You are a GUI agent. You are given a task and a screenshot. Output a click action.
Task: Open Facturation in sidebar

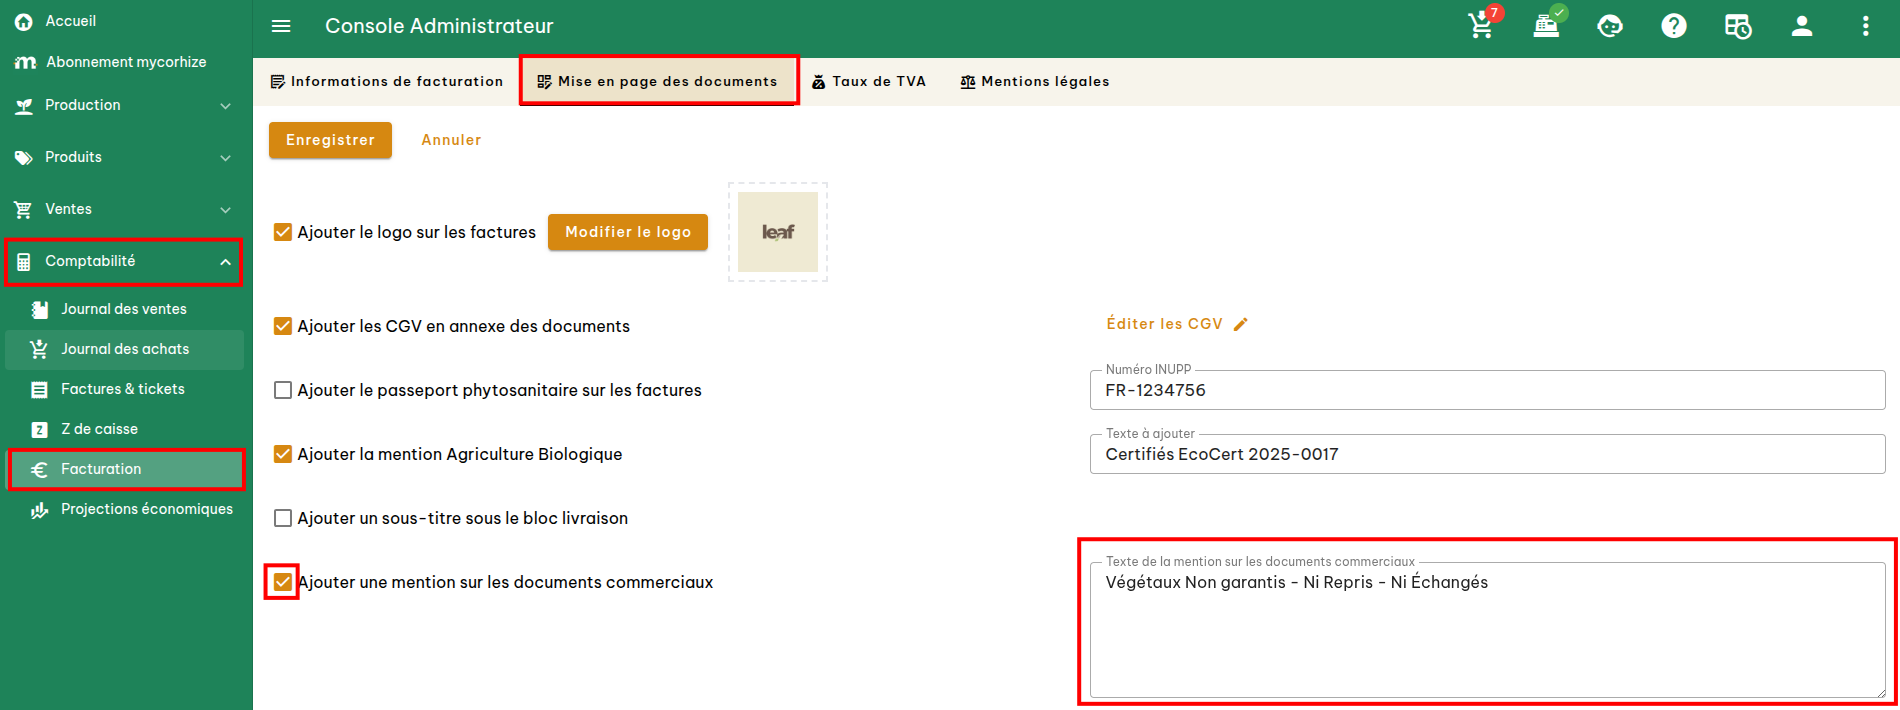(x=126, y=469)
